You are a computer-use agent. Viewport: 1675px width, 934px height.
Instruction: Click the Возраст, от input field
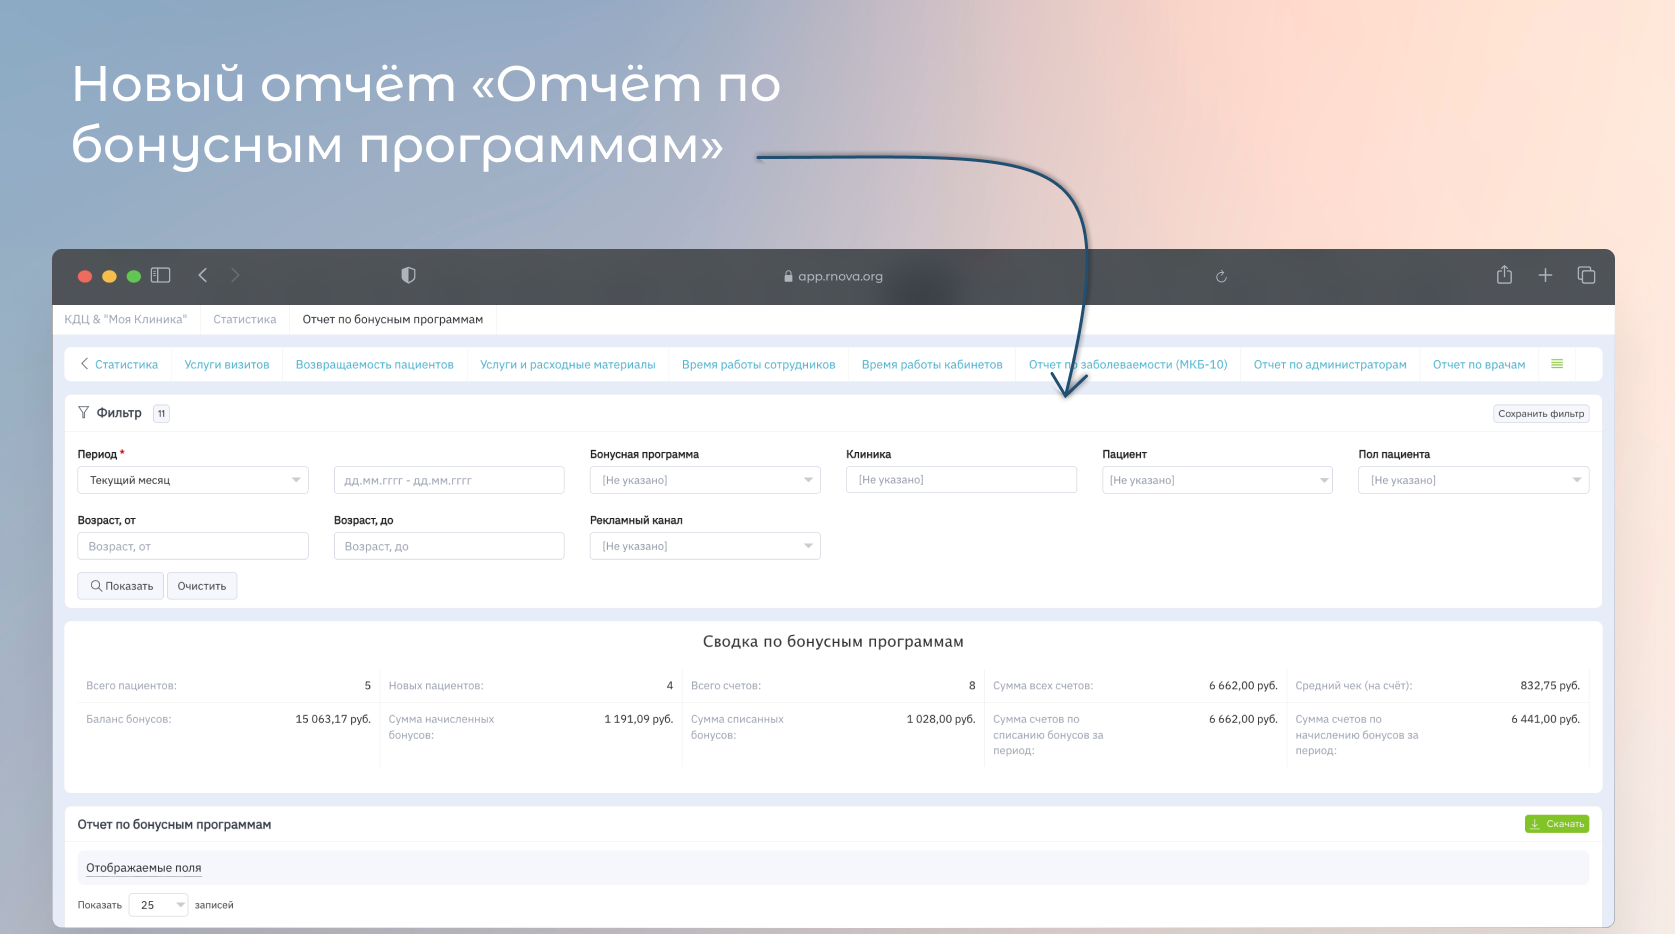(x=193, y=546)
